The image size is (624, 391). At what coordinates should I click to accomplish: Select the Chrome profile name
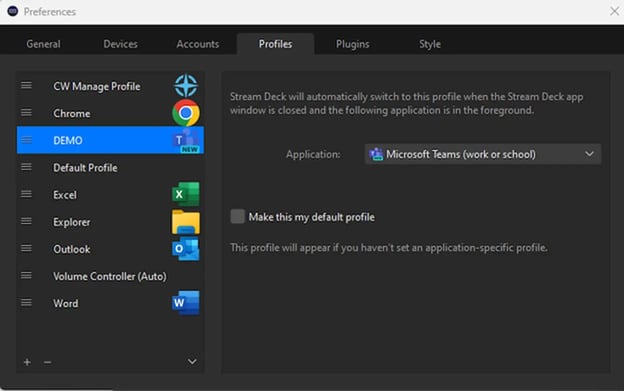(x=72, y=113)
